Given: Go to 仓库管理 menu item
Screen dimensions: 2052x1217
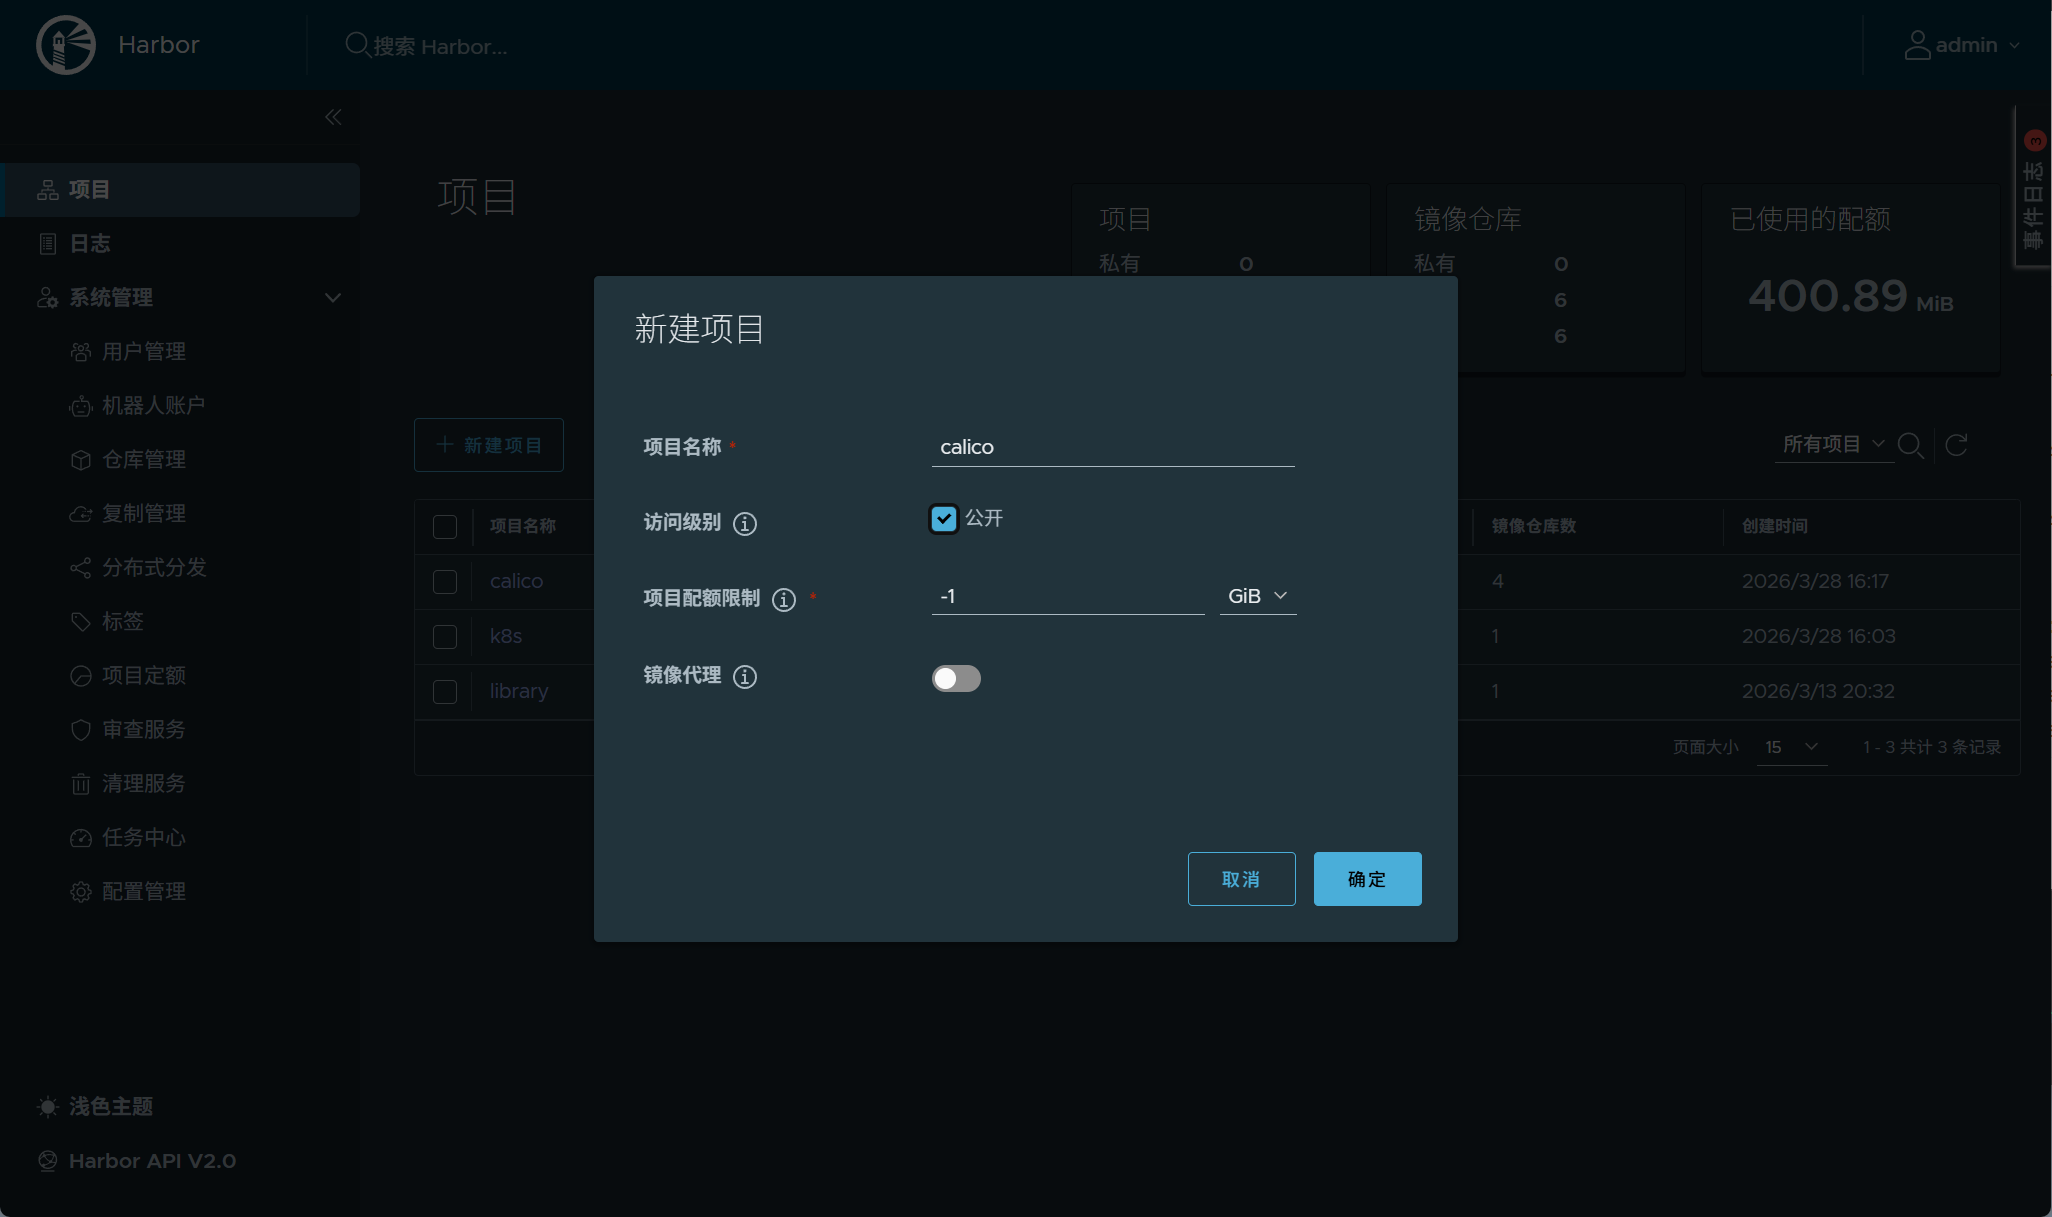Looking at the screenshot, I should [144, 460].
